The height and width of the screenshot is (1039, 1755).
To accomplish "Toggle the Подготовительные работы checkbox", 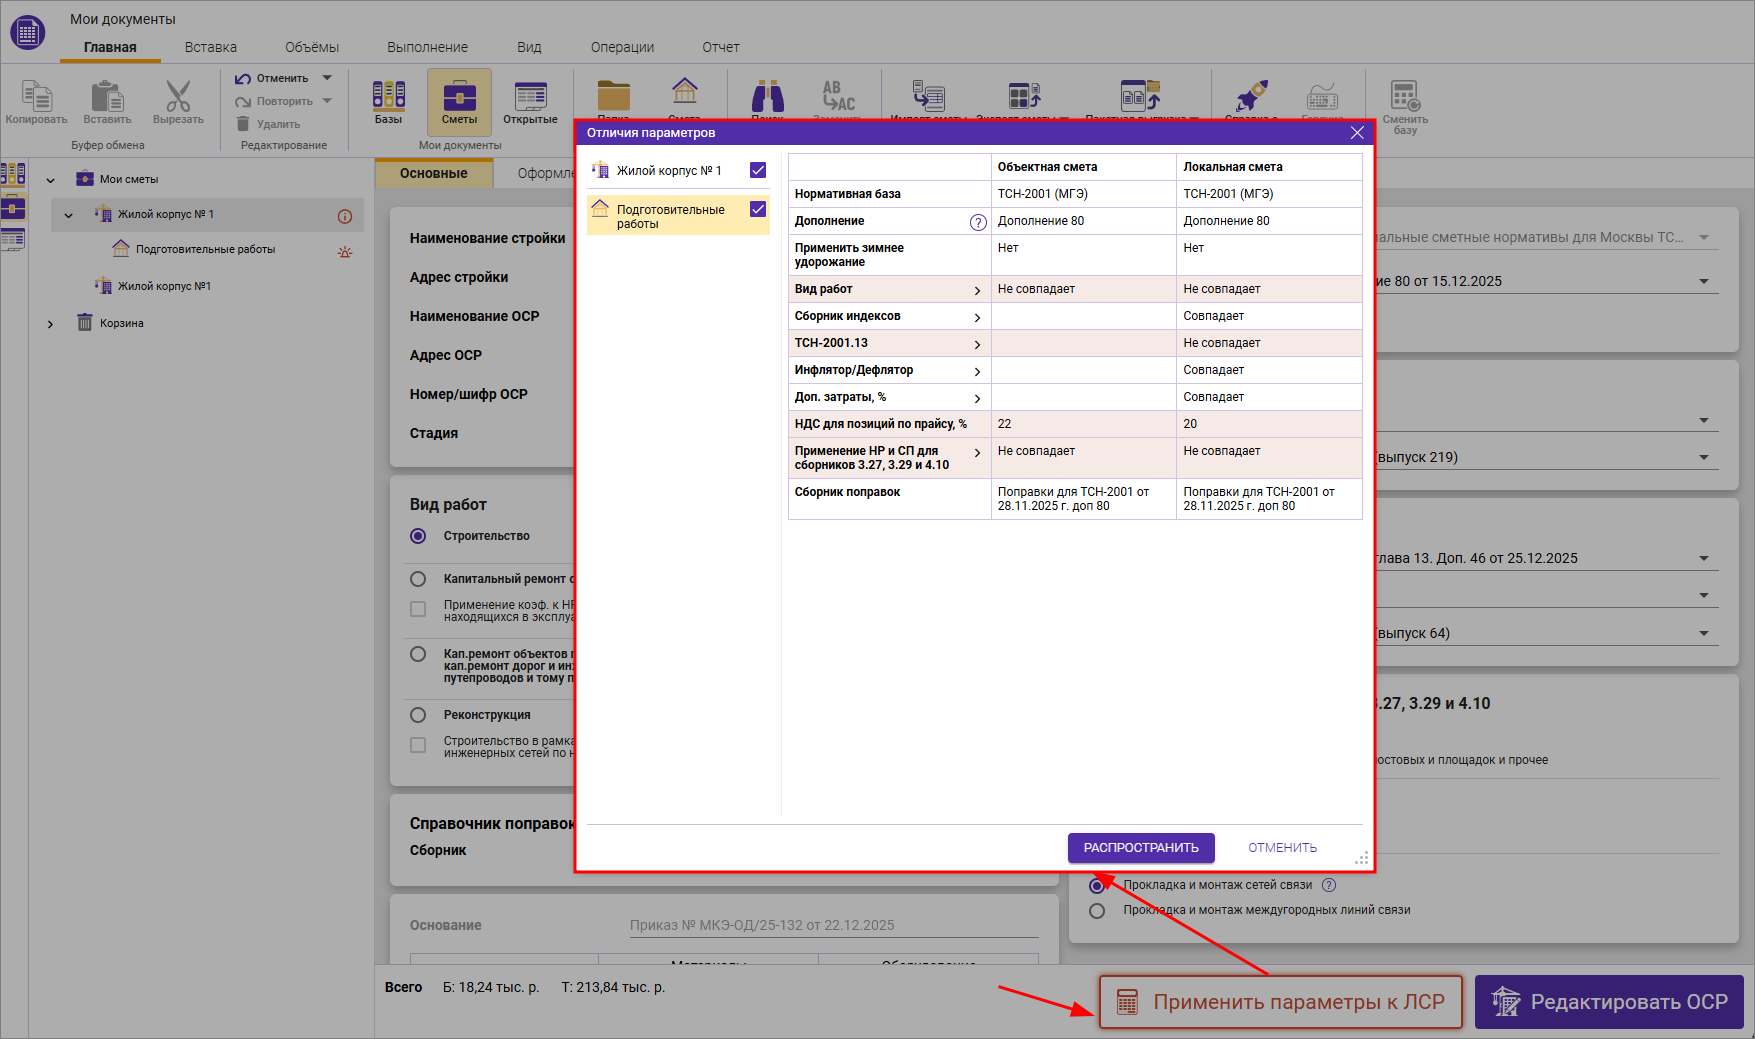I will 758,210.
